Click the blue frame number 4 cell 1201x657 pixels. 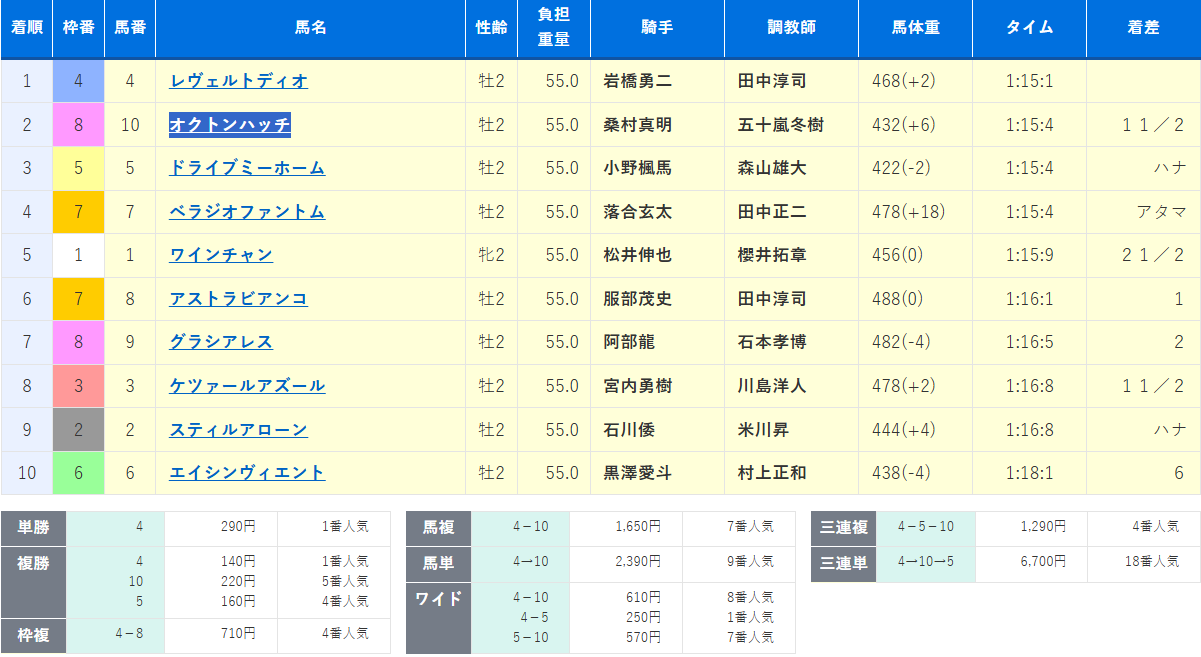click(79, 81)
